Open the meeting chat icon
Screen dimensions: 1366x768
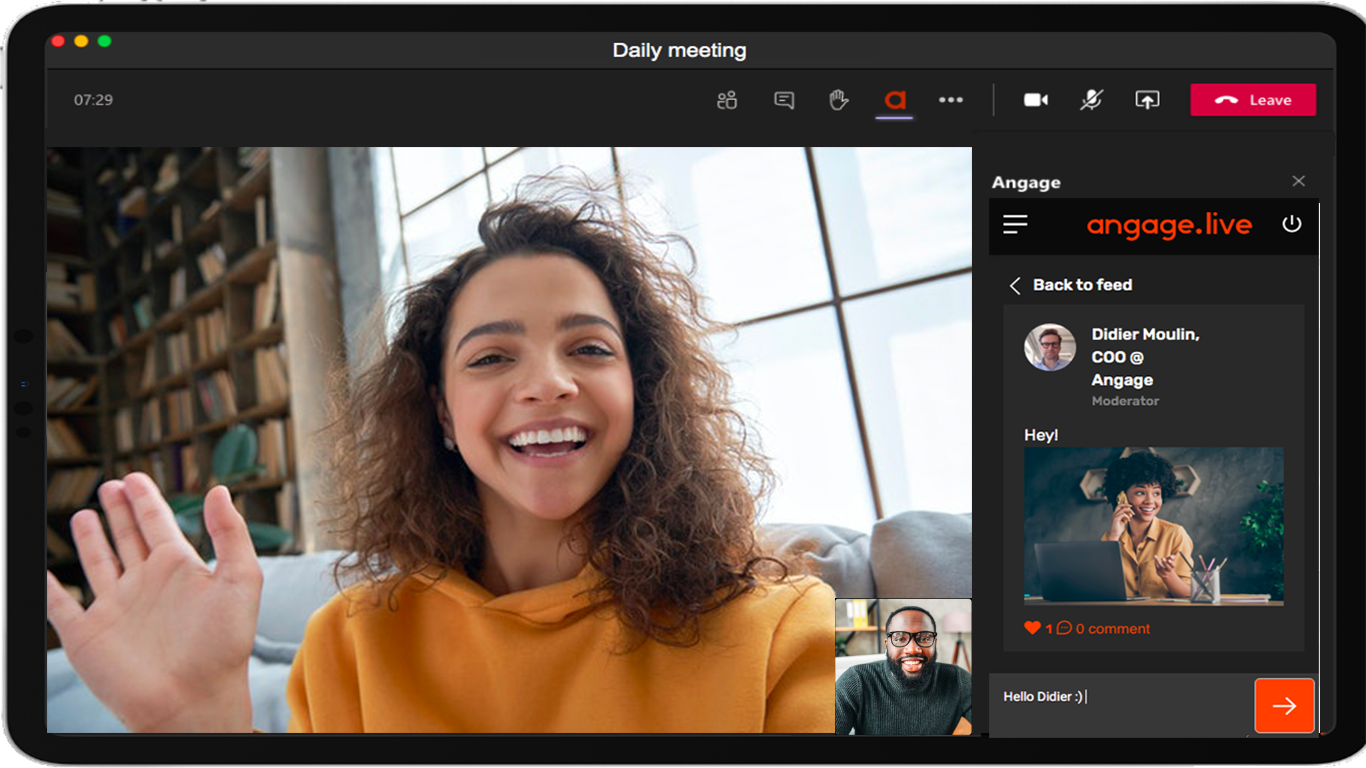click(x=784, y=100)
